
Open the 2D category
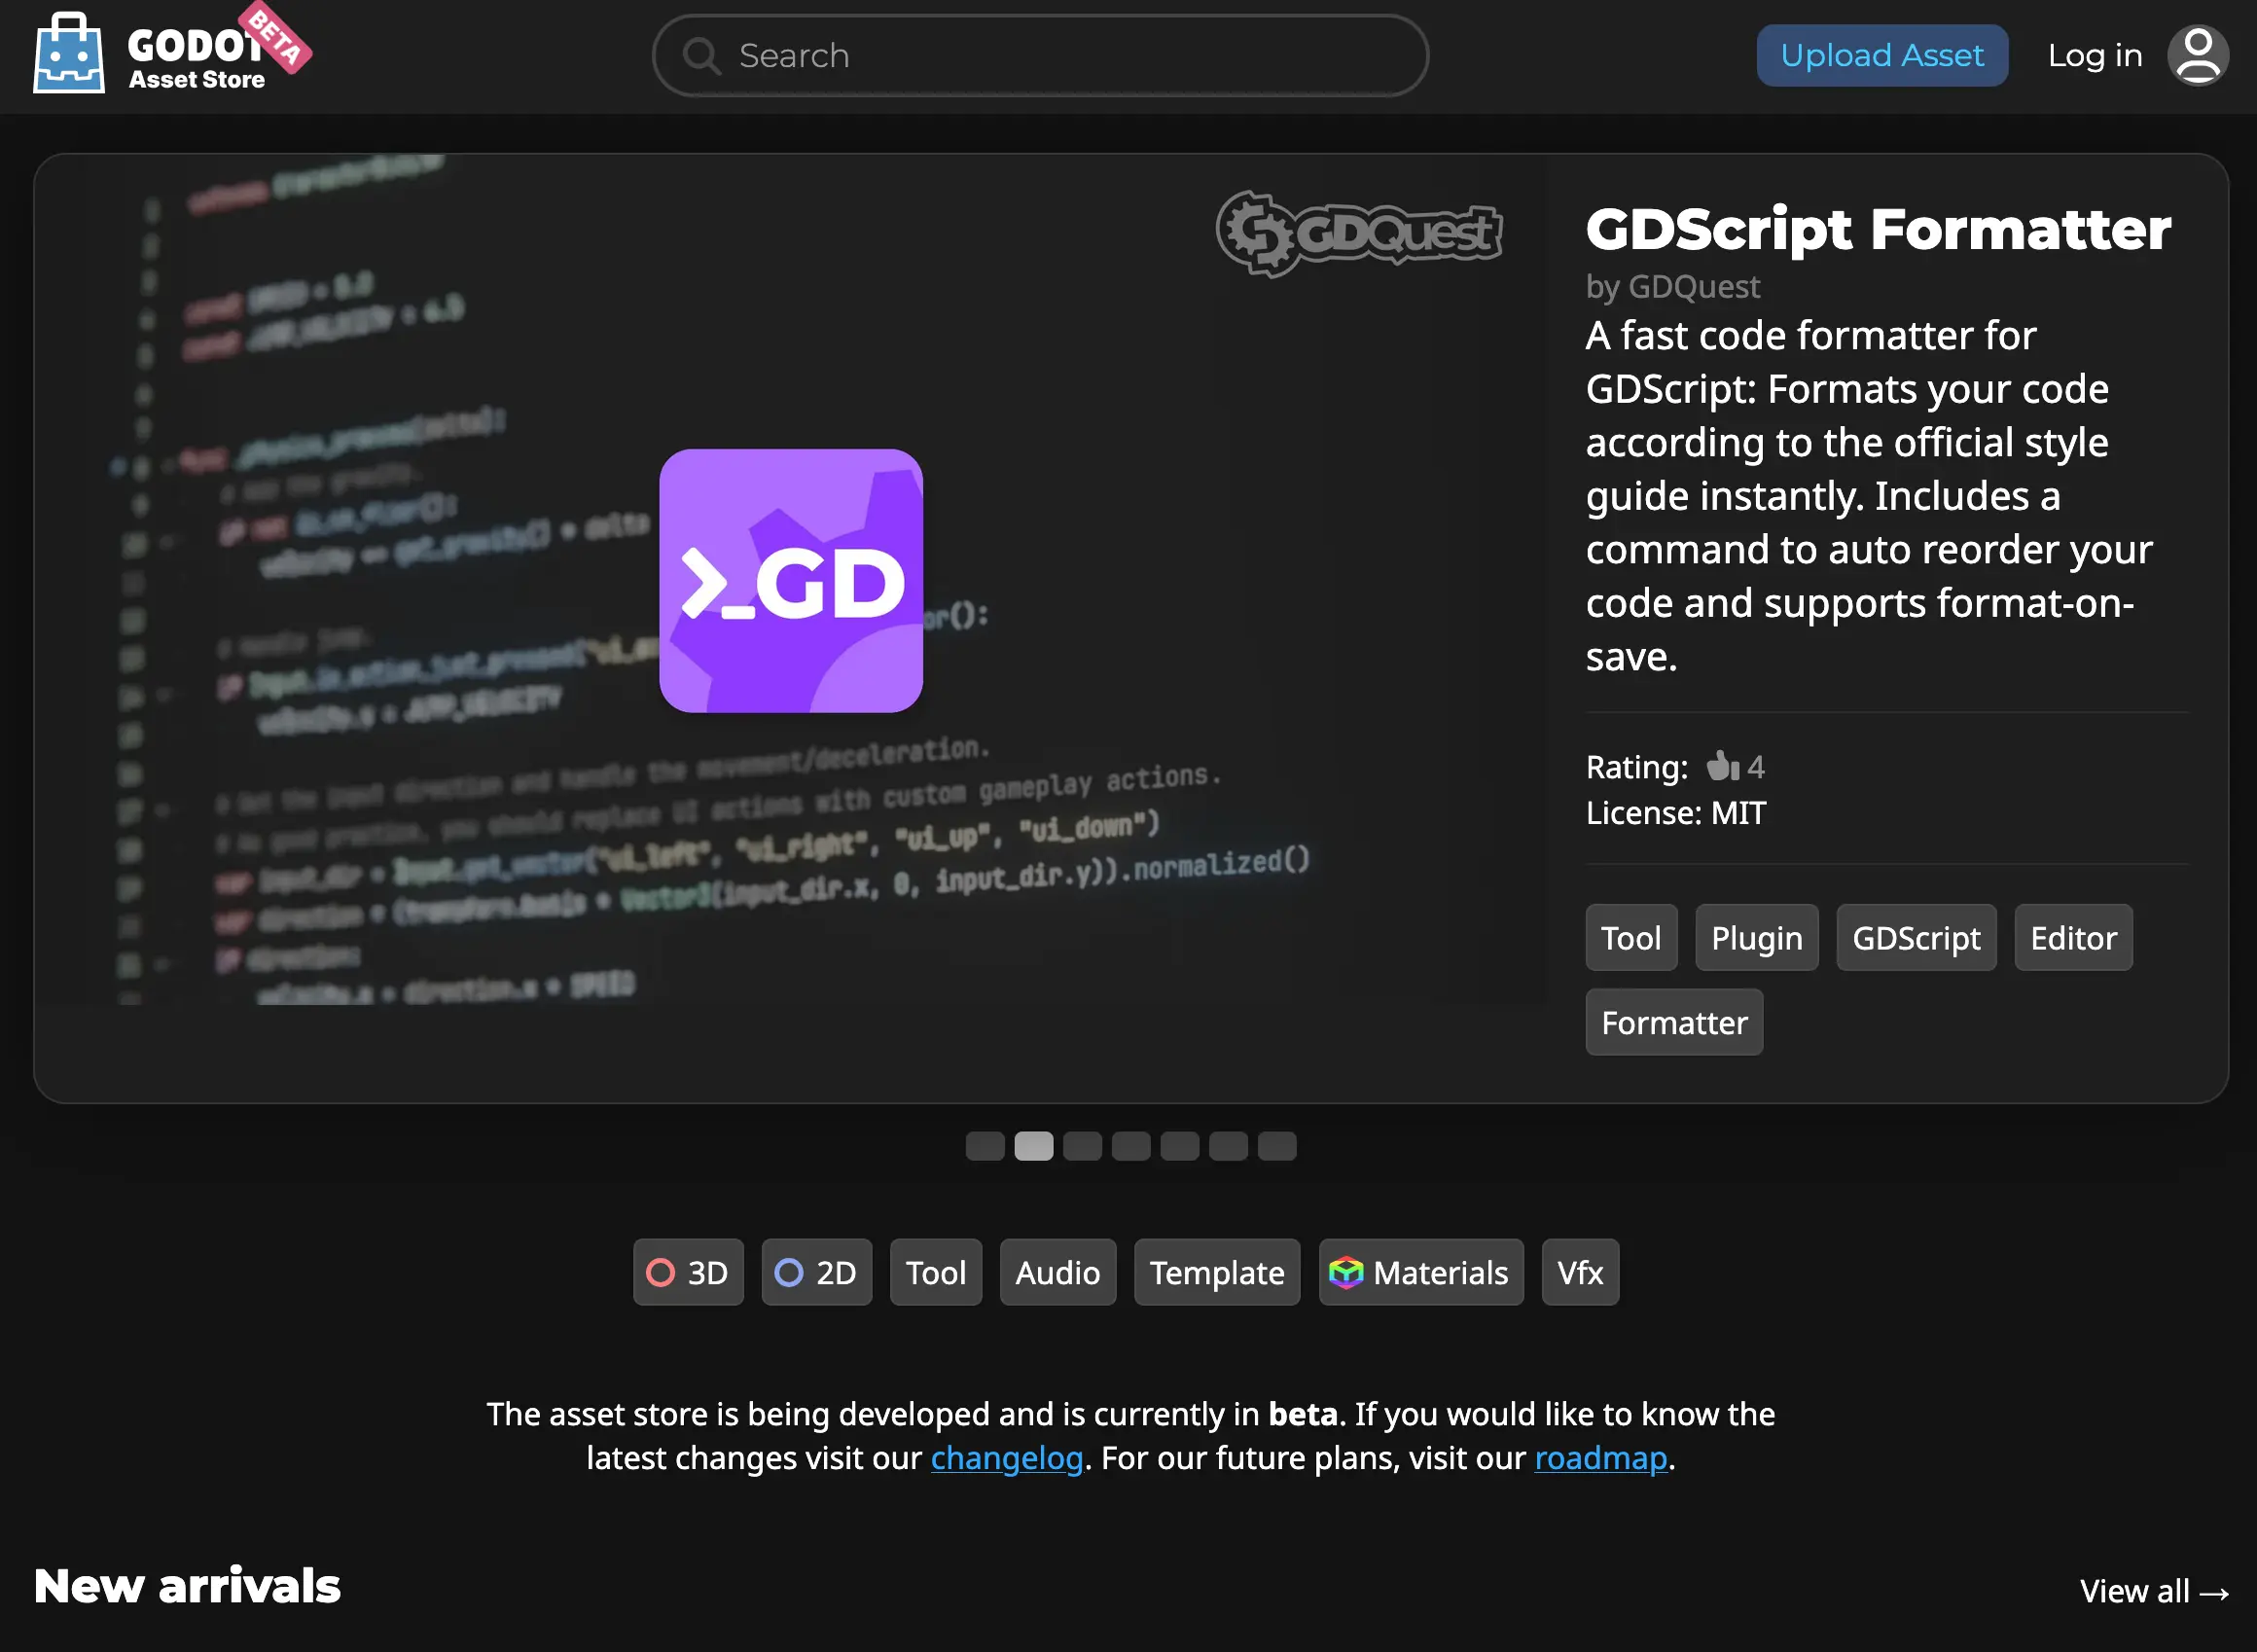(x=817, y=1272)
